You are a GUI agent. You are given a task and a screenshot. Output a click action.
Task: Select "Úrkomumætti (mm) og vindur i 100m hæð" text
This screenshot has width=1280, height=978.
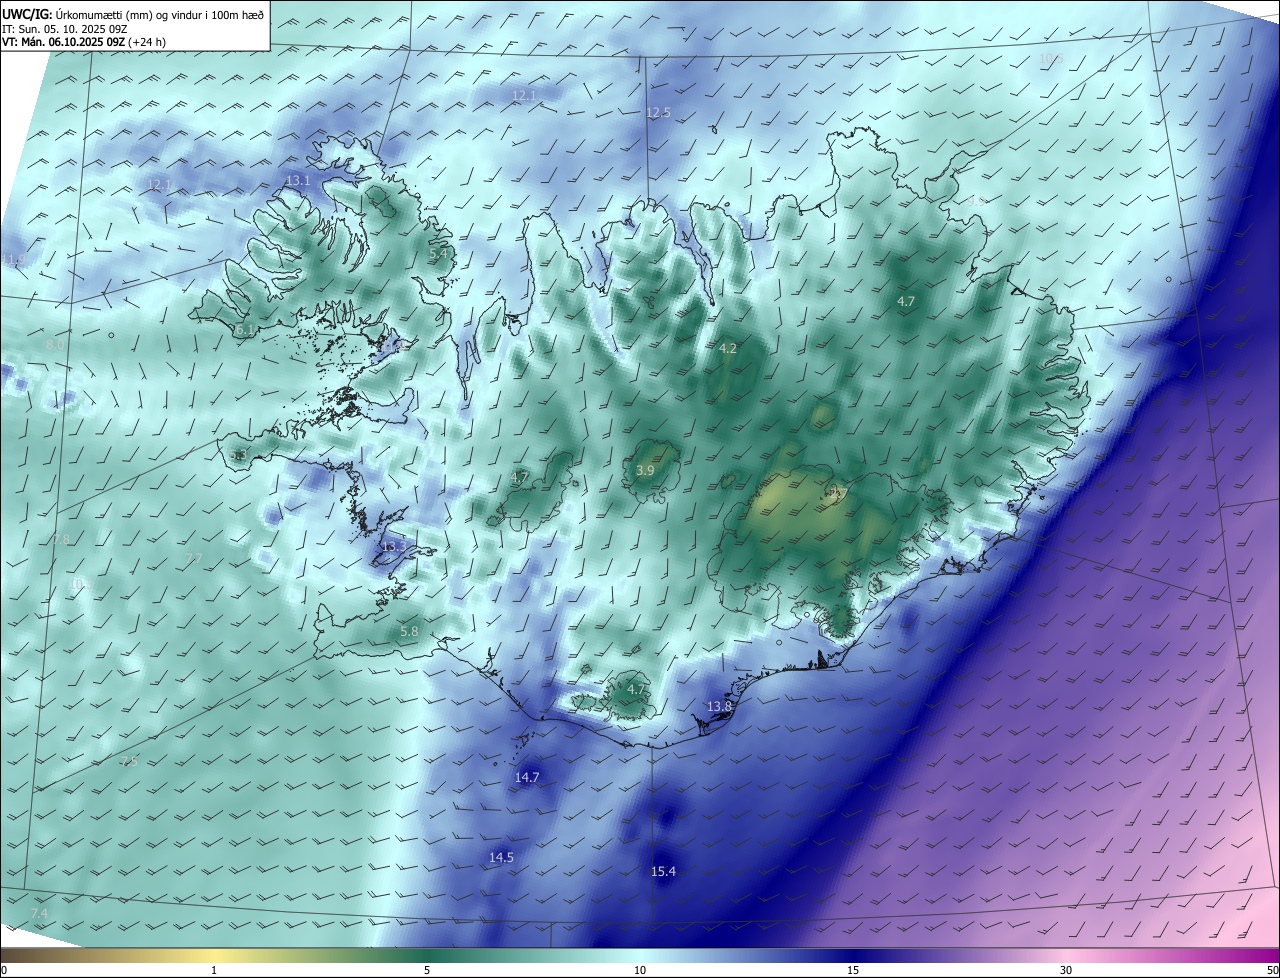[159, 14]
